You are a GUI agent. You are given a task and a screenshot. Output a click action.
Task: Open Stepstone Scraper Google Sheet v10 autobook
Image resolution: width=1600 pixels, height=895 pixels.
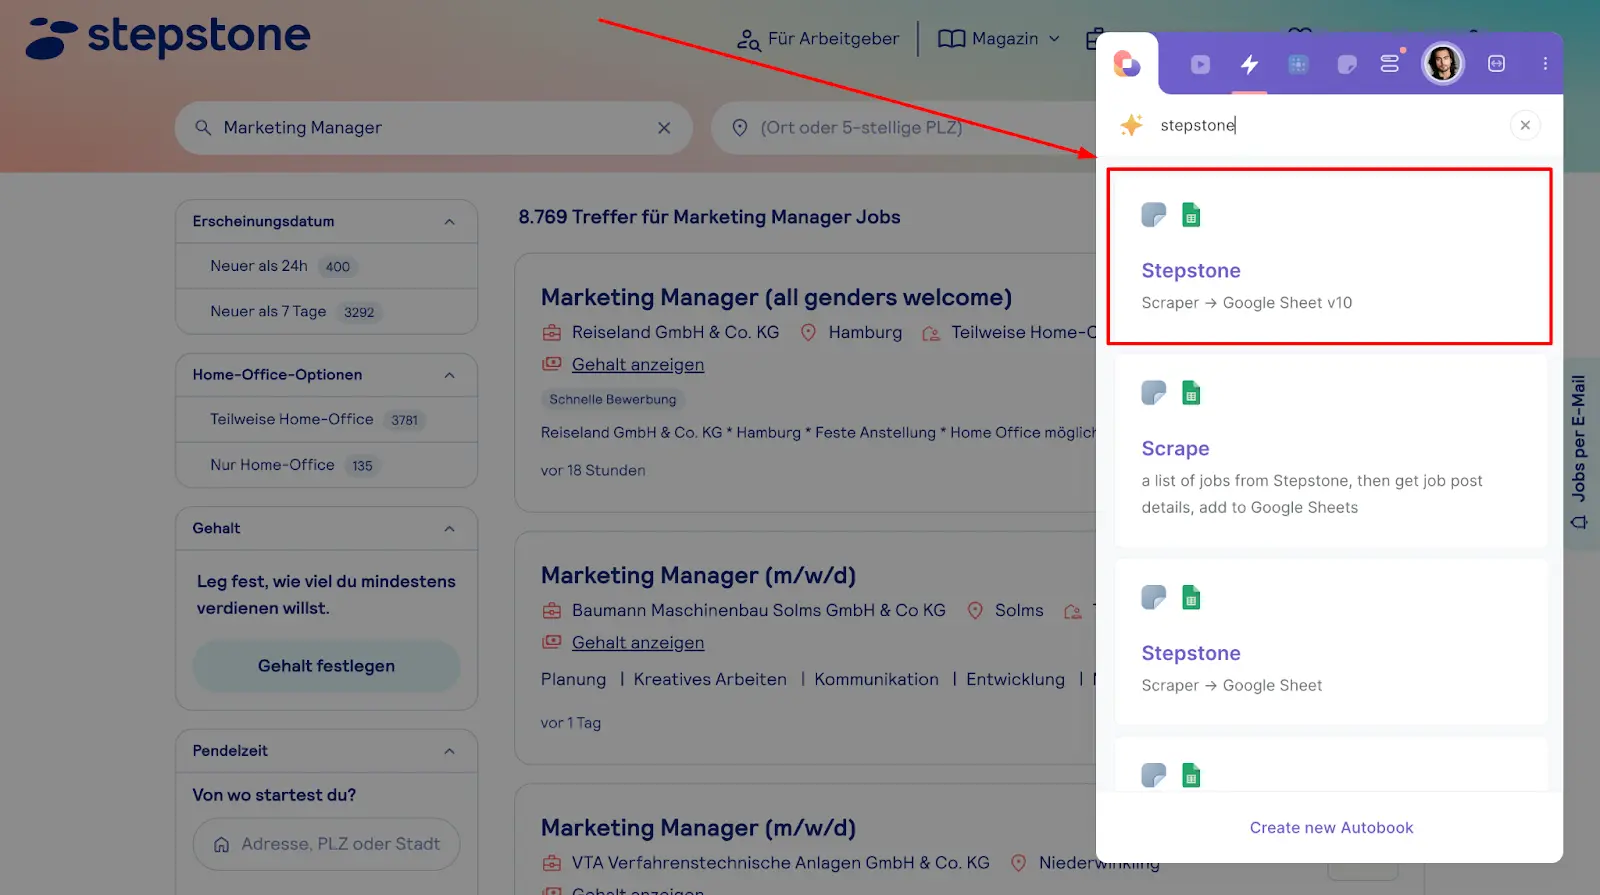1330,257
